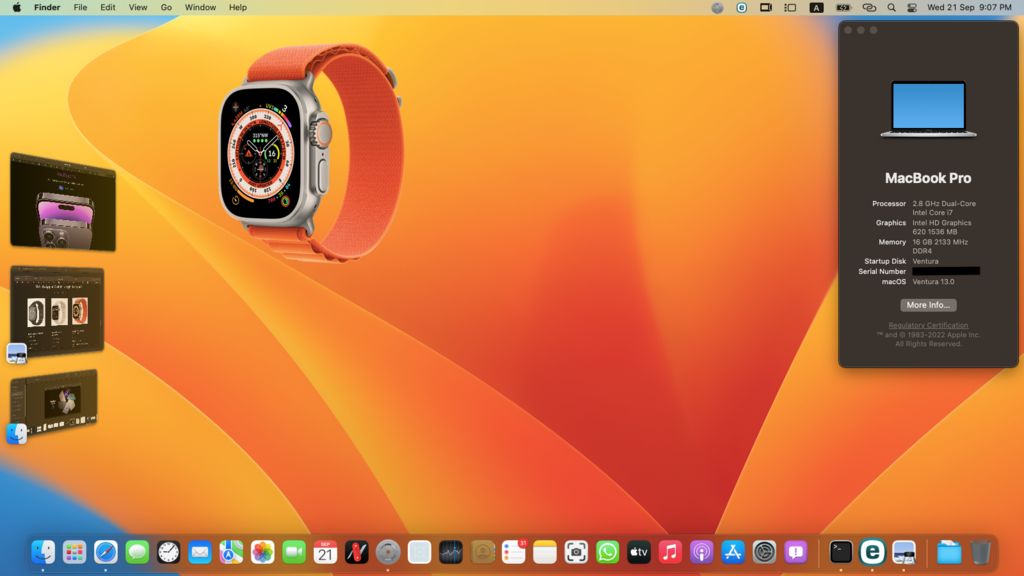Open the Apple TV app
Viewport: 1024px width, 576px height.
[639, 551]
